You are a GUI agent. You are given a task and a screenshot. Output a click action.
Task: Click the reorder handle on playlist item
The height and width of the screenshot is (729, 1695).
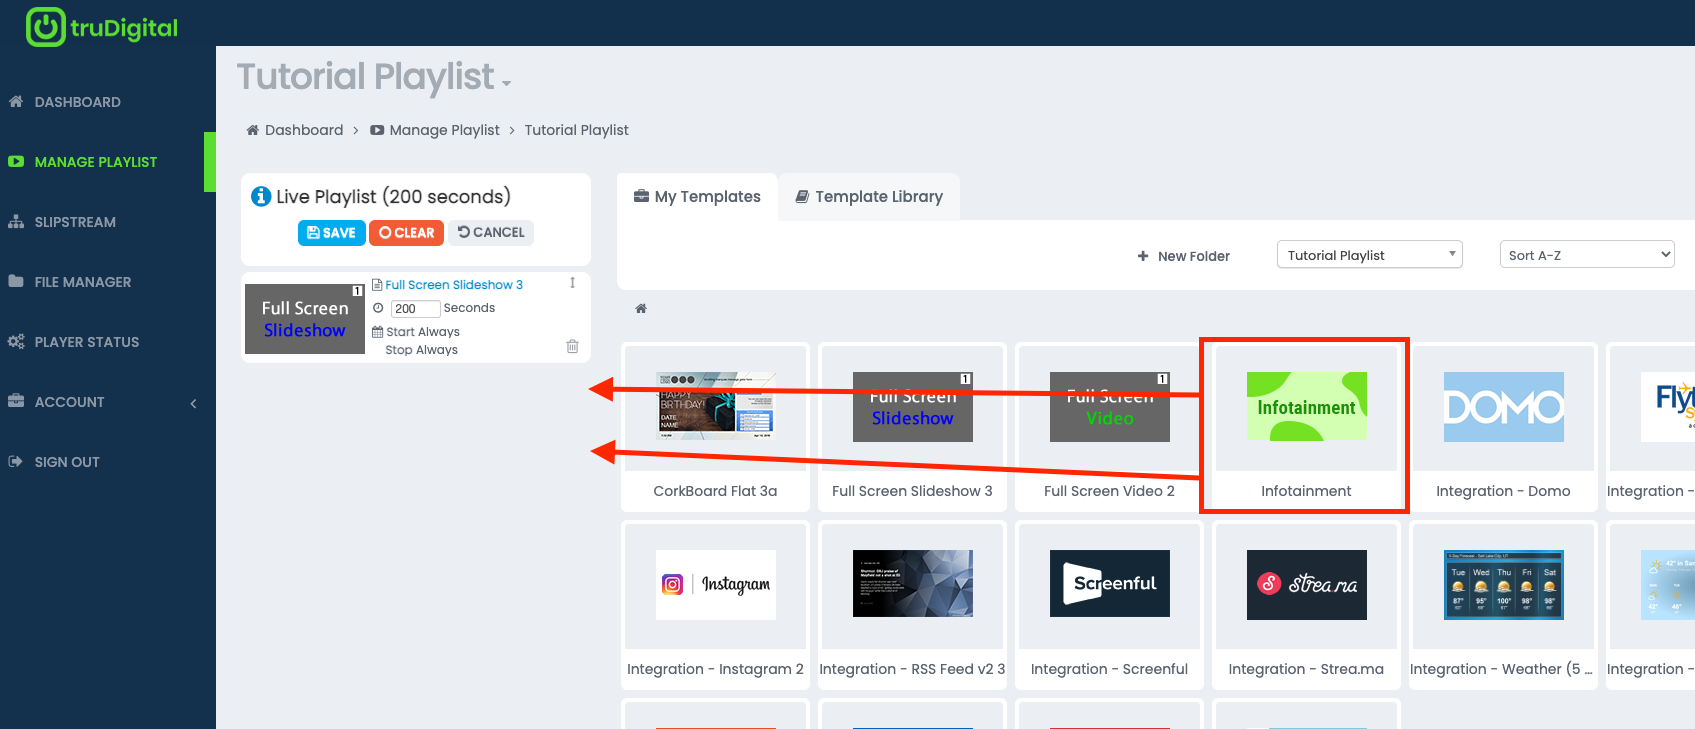click(572, 283)
